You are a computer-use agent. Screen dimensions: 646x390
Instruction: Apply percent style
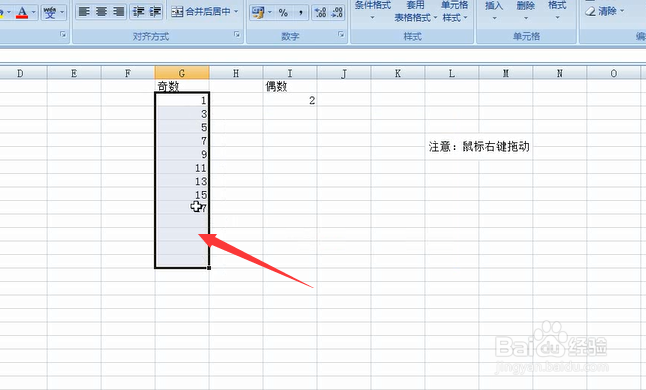click(x=283, y=12)
